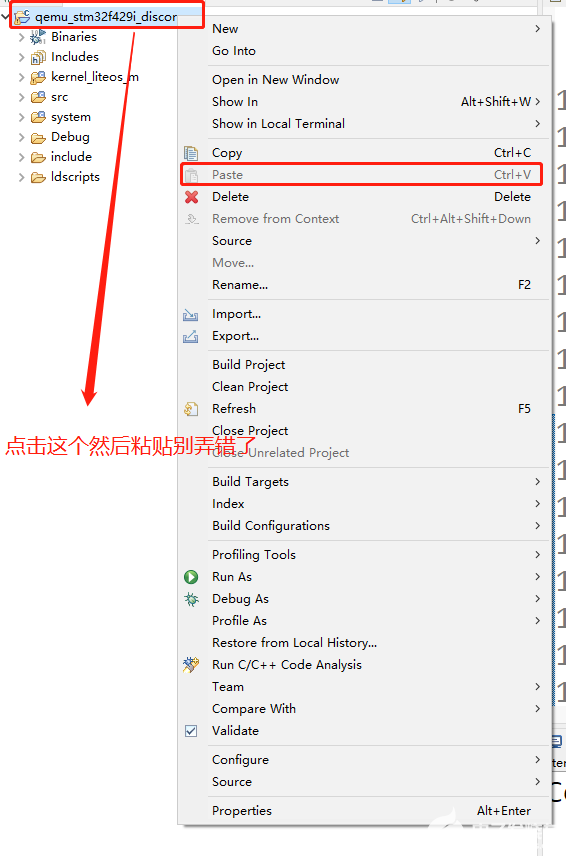Select the src folder
566x856 pixels.
click(x=59, y=97)
